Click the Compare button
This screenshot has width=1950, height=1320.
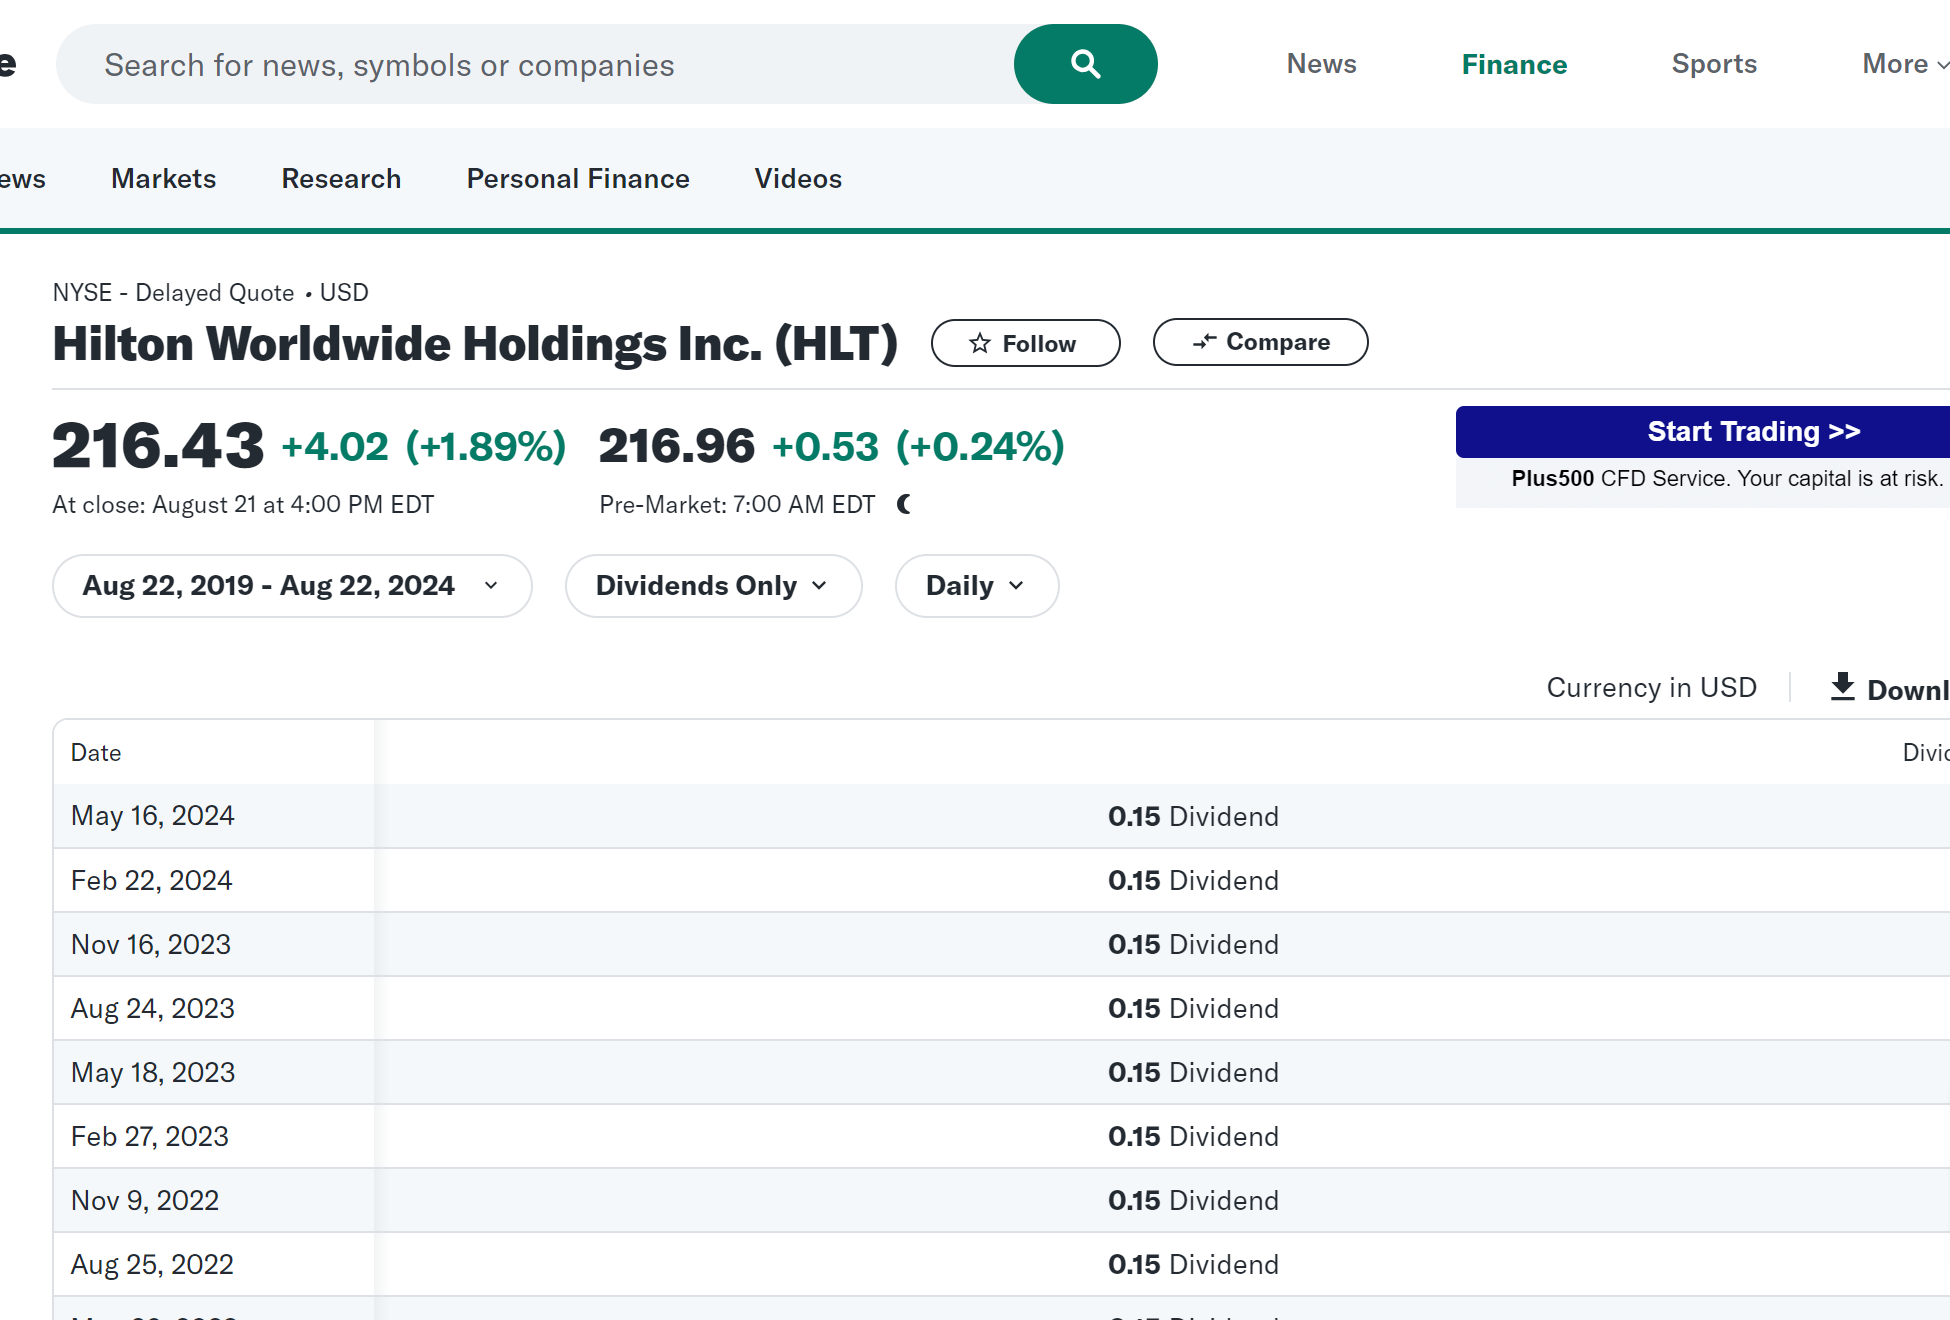pos(1260,342)
